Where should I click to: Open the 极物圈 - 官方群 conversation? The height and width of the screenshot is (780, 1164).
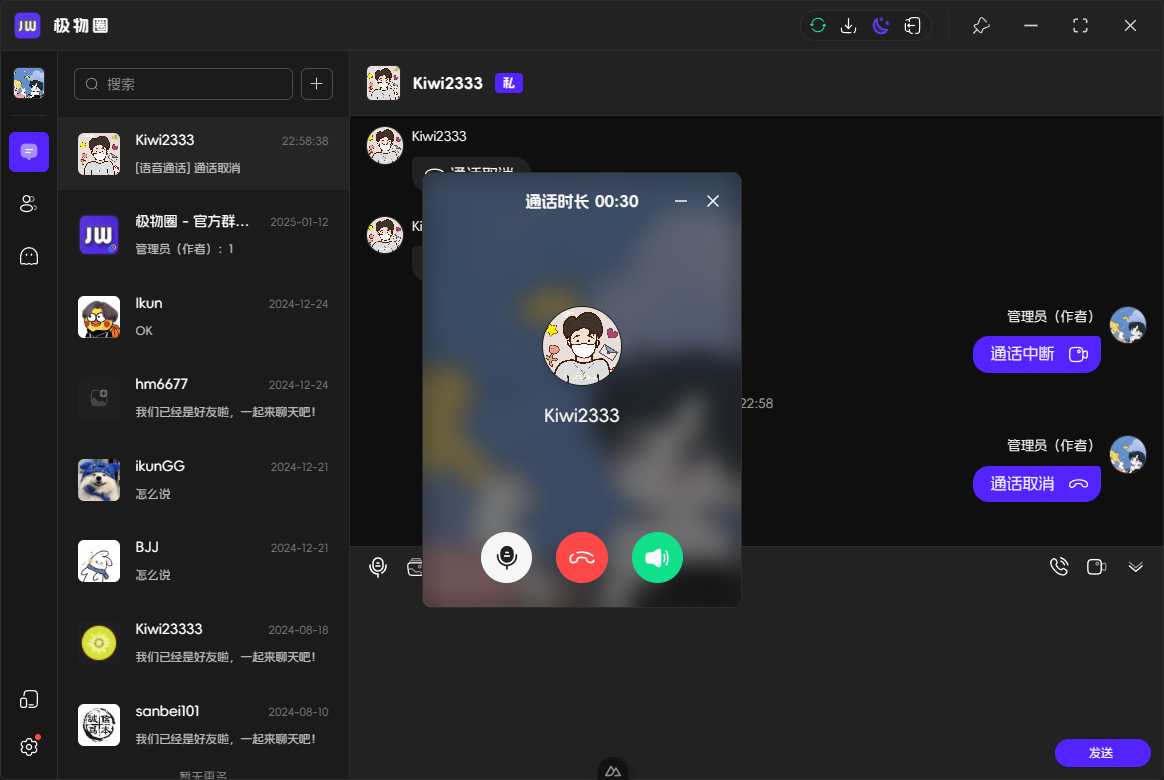click(x=203, y=235)
